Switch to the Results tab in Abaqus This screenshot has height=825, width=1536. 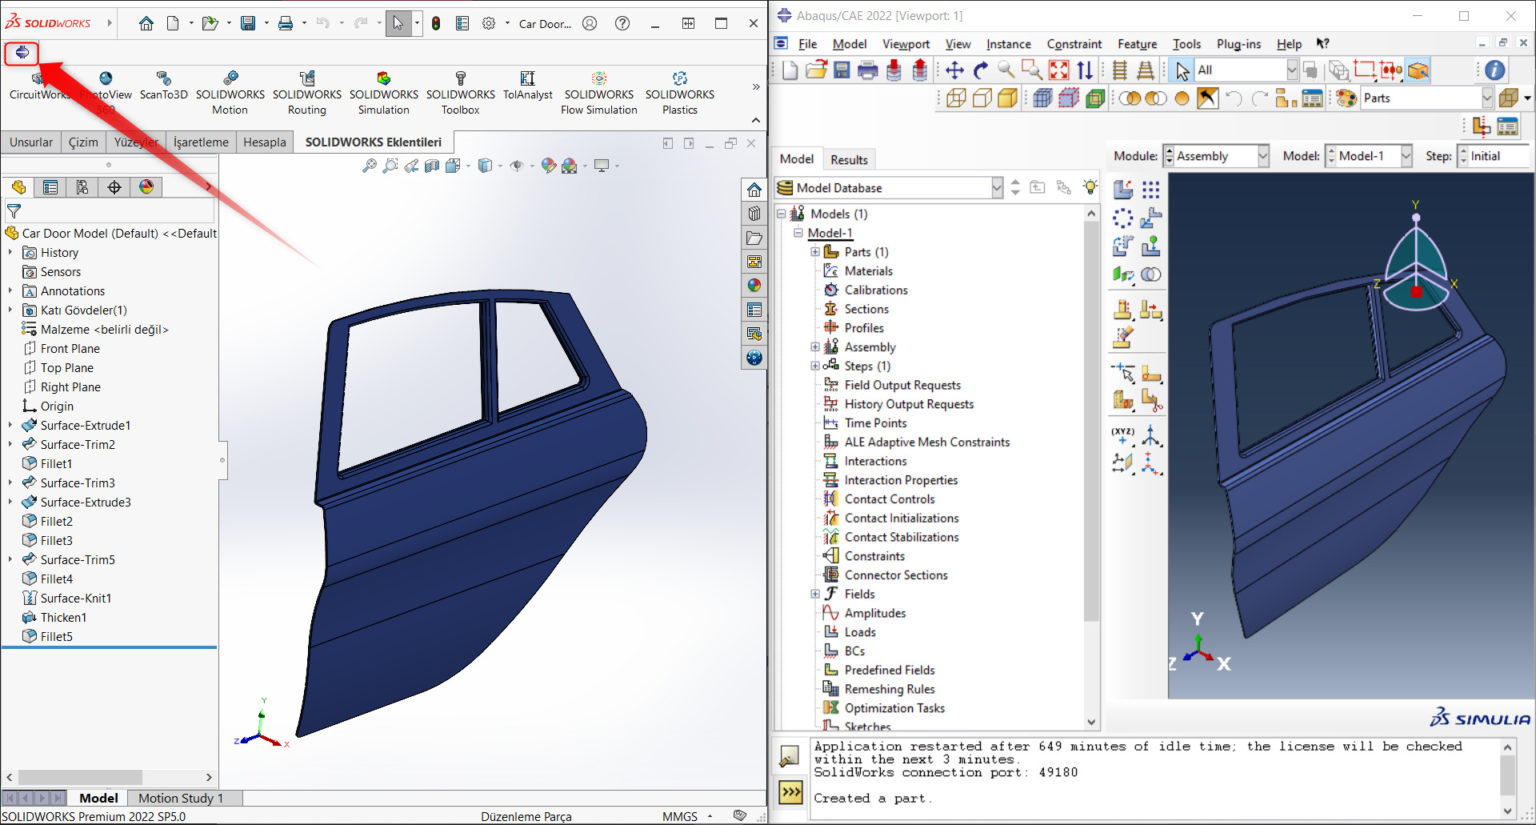849,158
